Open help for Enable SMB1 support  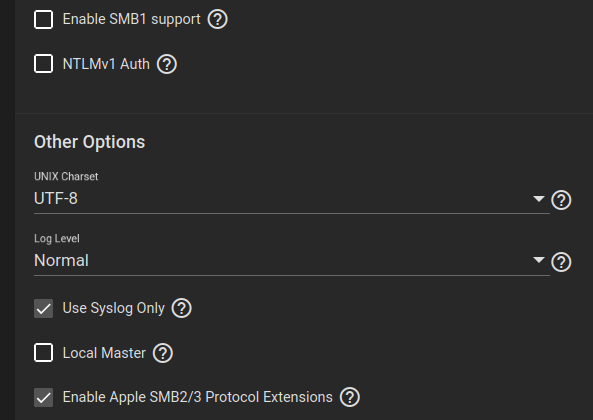[217, 19]
